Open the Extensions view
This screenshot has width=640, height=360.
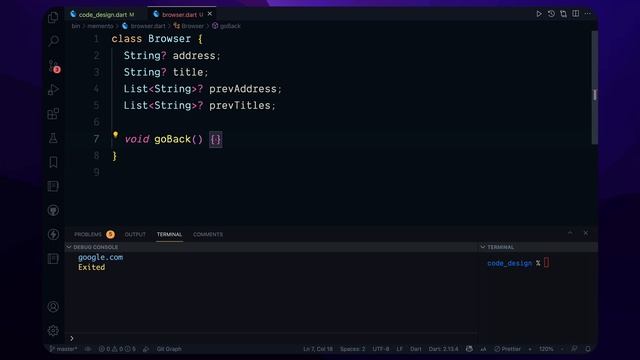(x=53, y=114)
